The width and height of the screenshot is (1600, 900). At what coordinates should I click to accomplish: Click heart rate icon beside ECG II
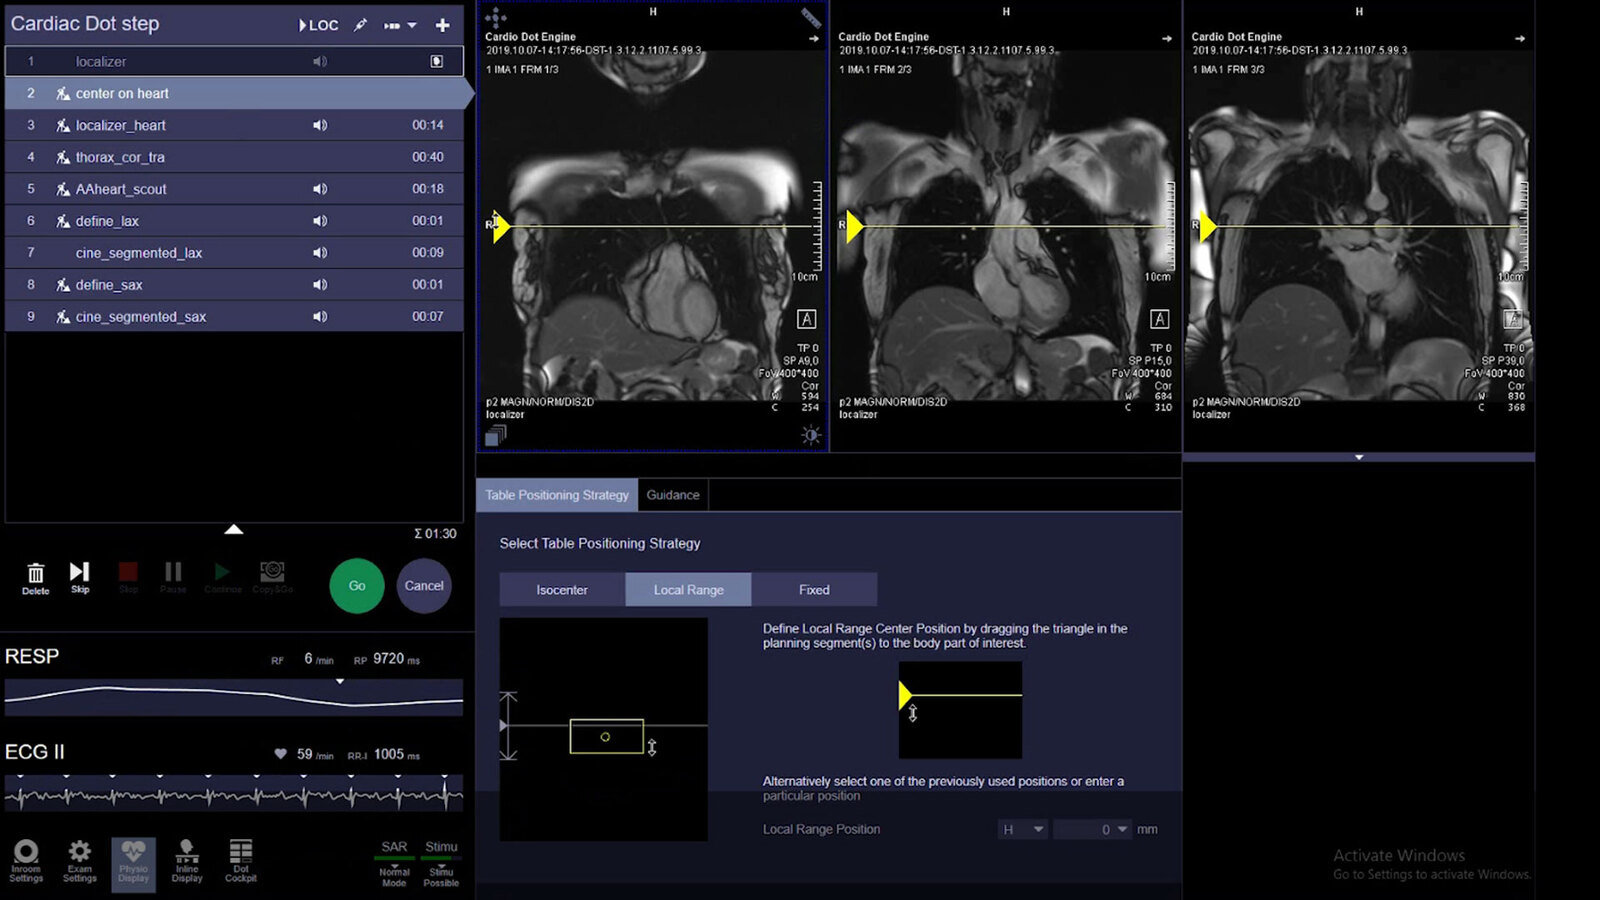click(280, 754)
